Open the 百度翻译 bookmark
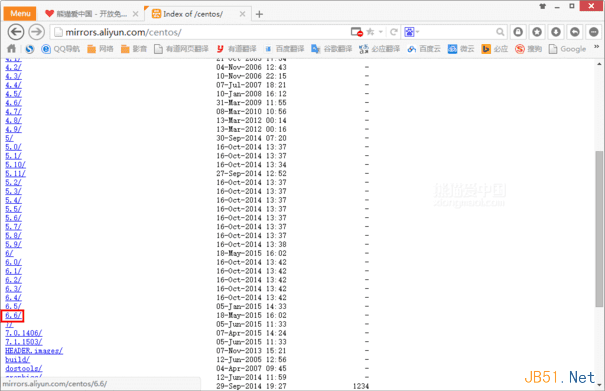 tap(284, 49)
